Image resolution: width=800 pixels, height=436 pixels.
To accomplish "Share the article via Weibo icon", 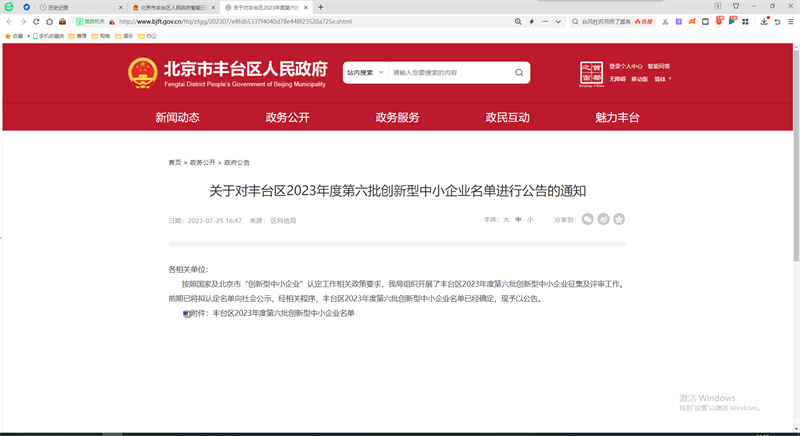I will (604, 219).
